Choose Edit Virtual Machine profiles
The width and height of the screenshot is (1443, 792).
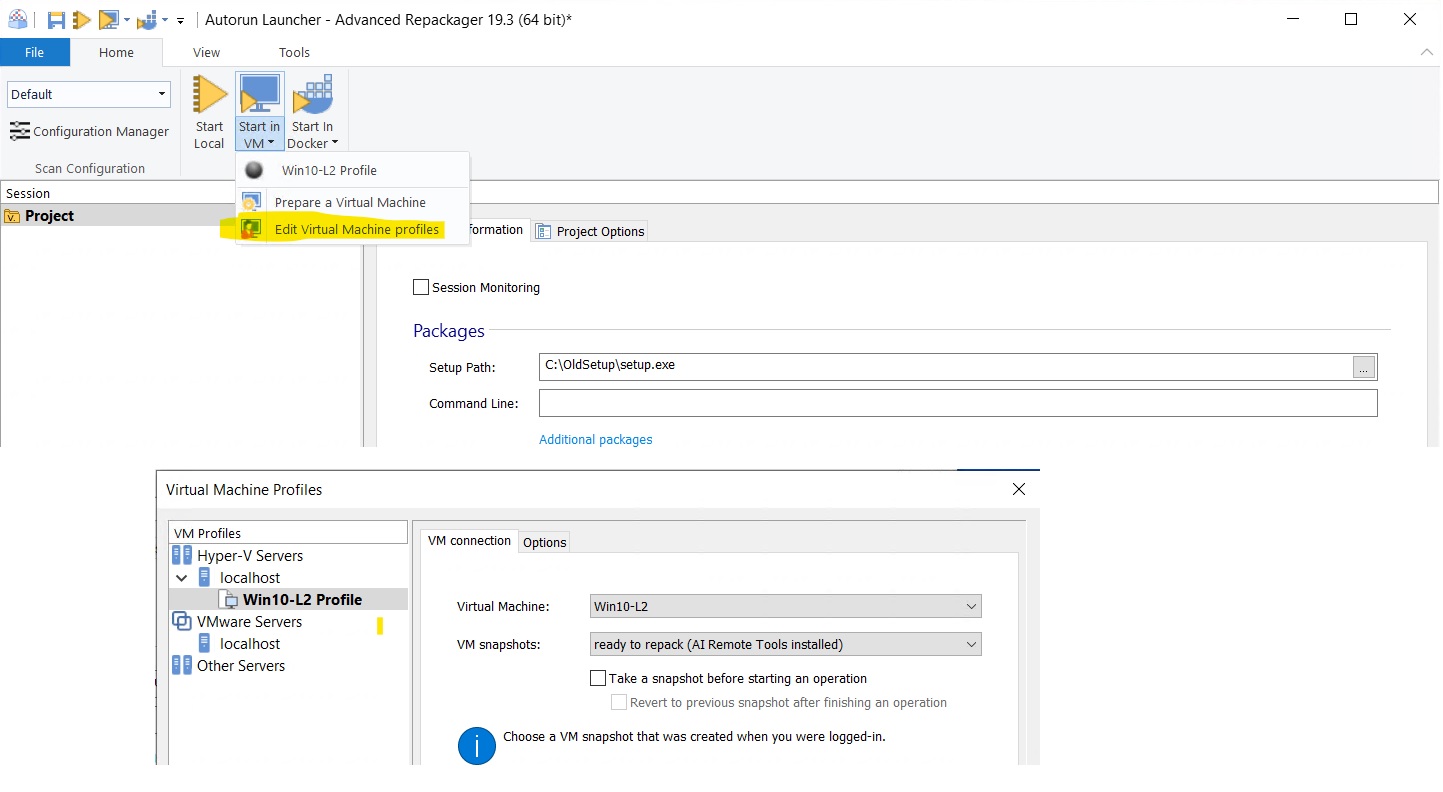(356, 230)
